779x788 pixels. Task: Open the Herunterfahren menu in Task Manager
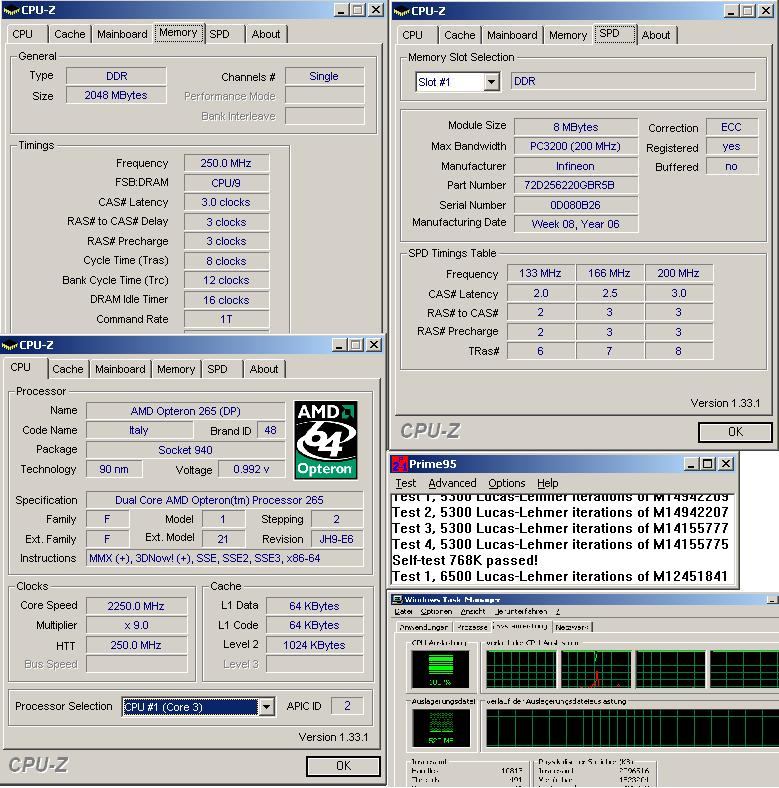[x=521, y=612]
